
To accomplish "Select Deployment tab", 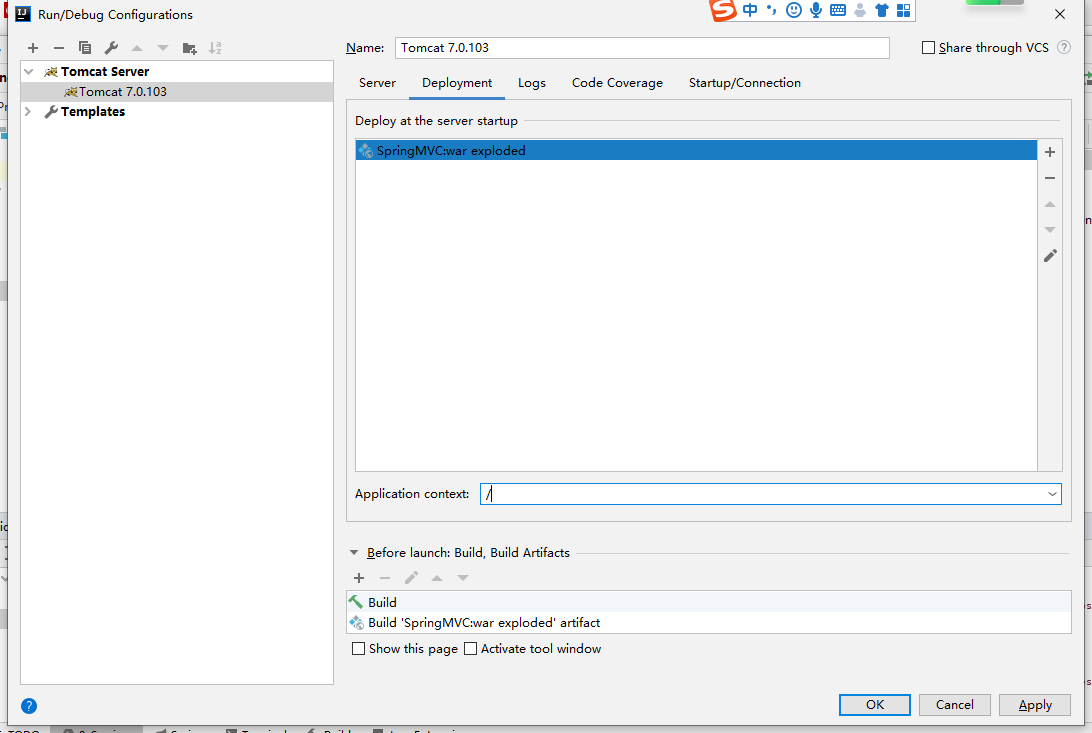I will 457,83.
